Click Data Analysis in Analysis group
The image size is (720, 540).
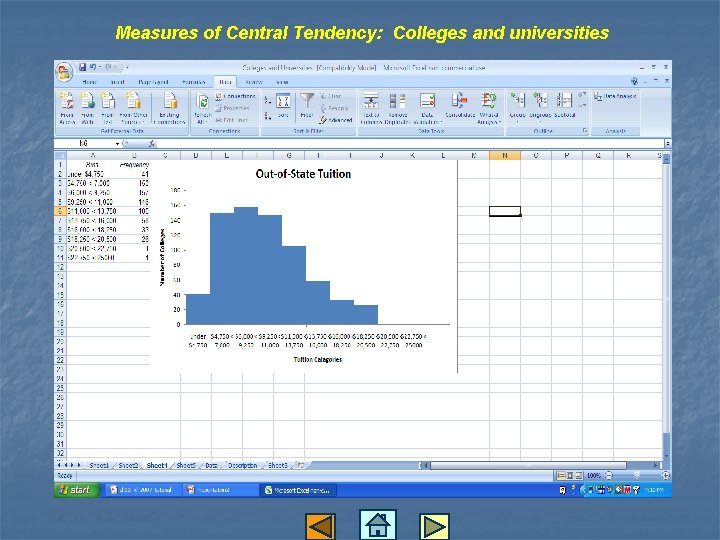click(x=615, y=96)
